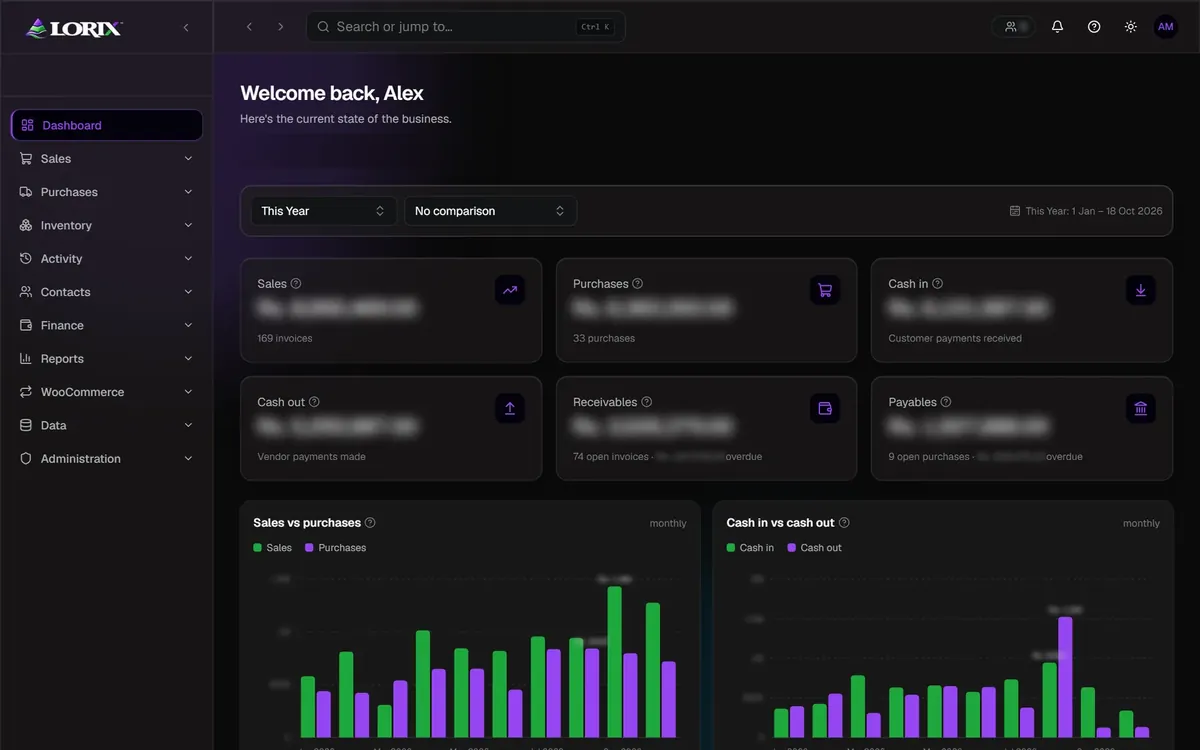1200x750 pixels.
Task: Click the Cash in download icon
Action: pos(1141,290)
